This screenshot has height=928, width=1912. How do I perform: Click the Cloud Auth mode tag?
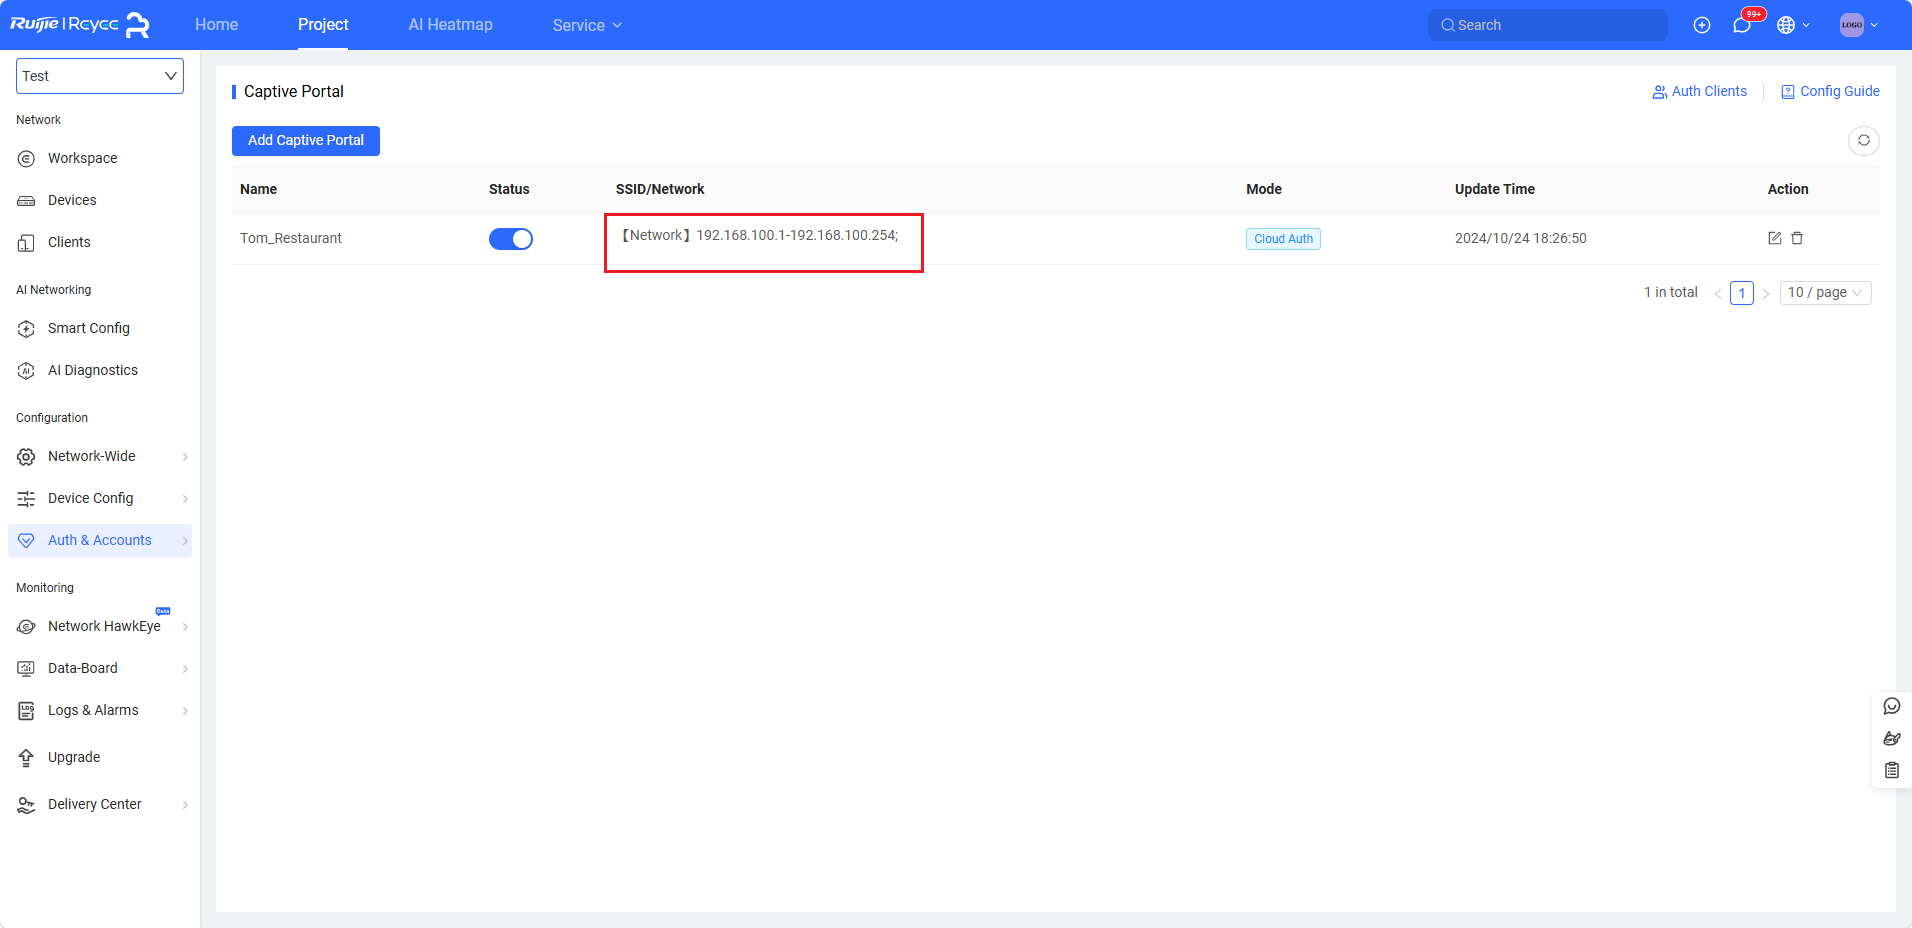(x=1283, y=239)
